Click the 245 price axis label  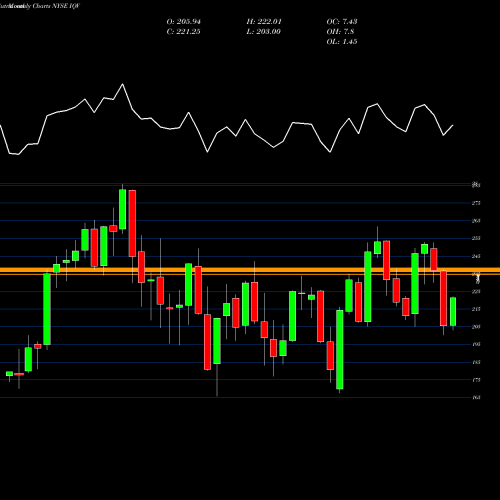(x=476, y=256)
